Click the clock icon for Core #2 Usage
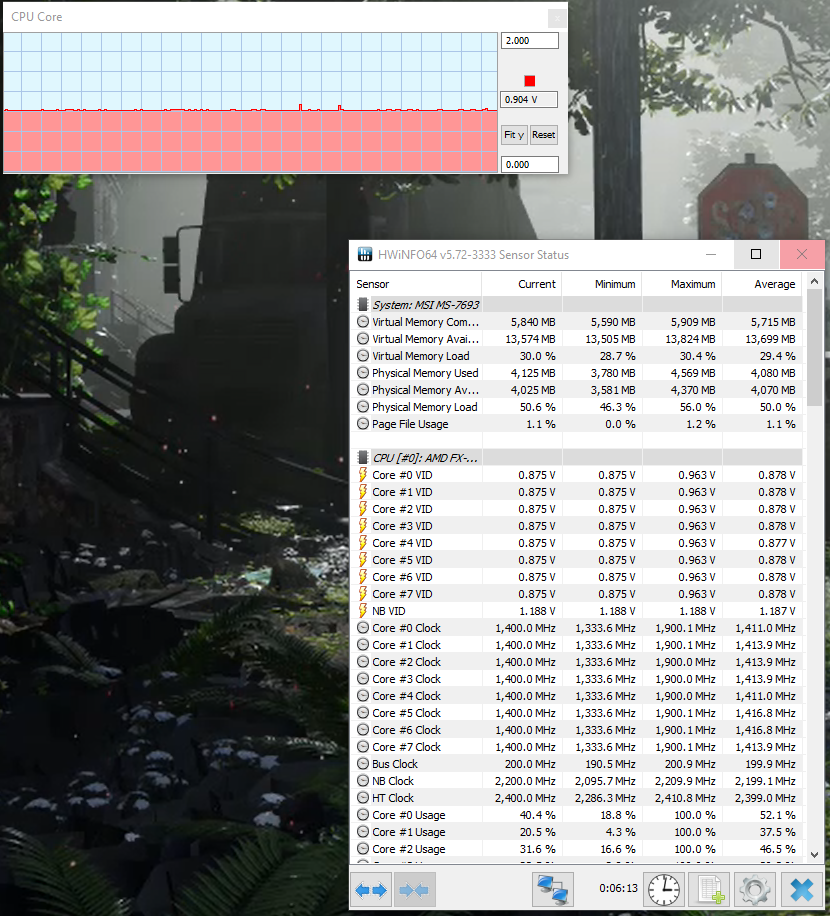The height and width of the screenshot is (916, 830). pyautogui.click(x=363, y=849)
